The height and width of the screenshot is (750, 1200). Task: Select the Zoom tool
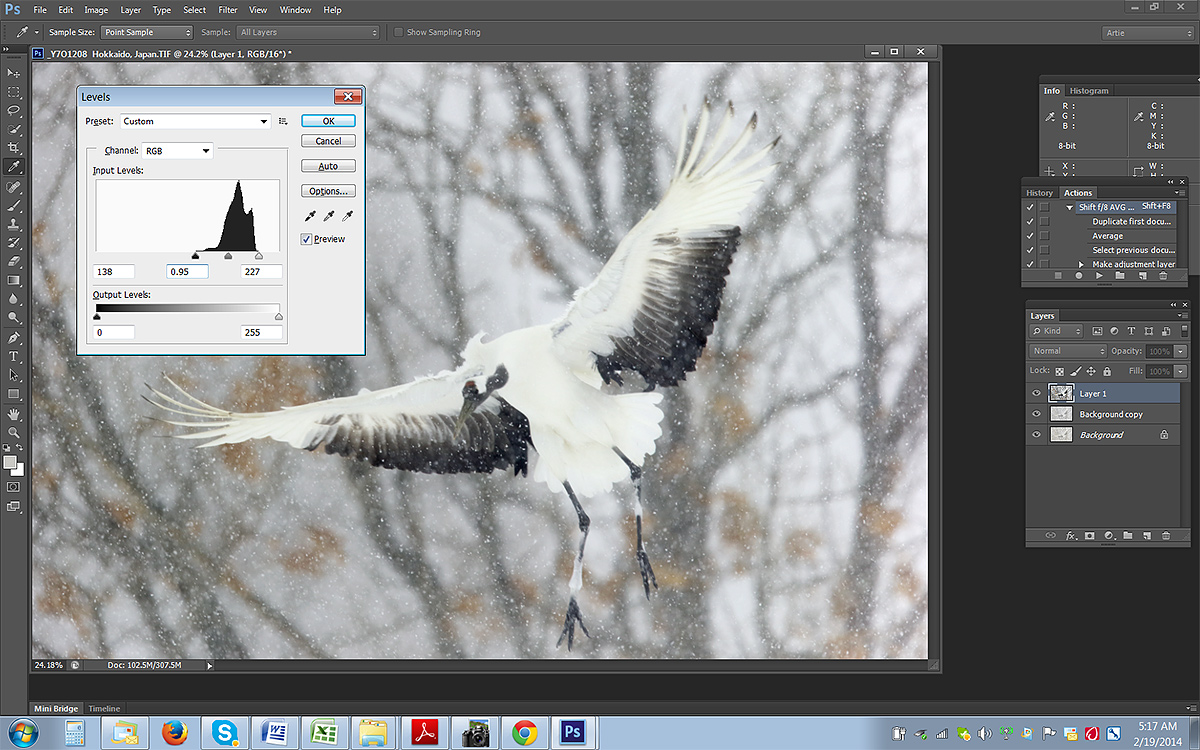click(14, 432)
